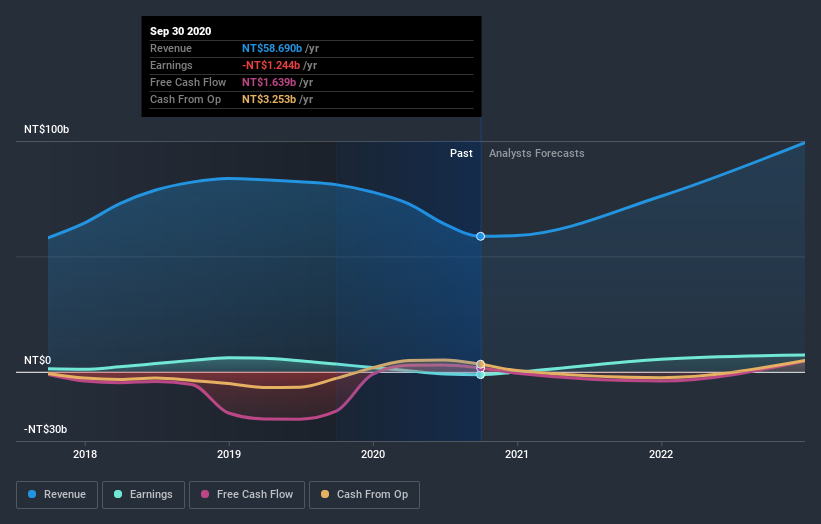Toggle the Free Cash Flow legend button
Screen dimensions: 821x524
pyautogui.click(x=247, y=495)
